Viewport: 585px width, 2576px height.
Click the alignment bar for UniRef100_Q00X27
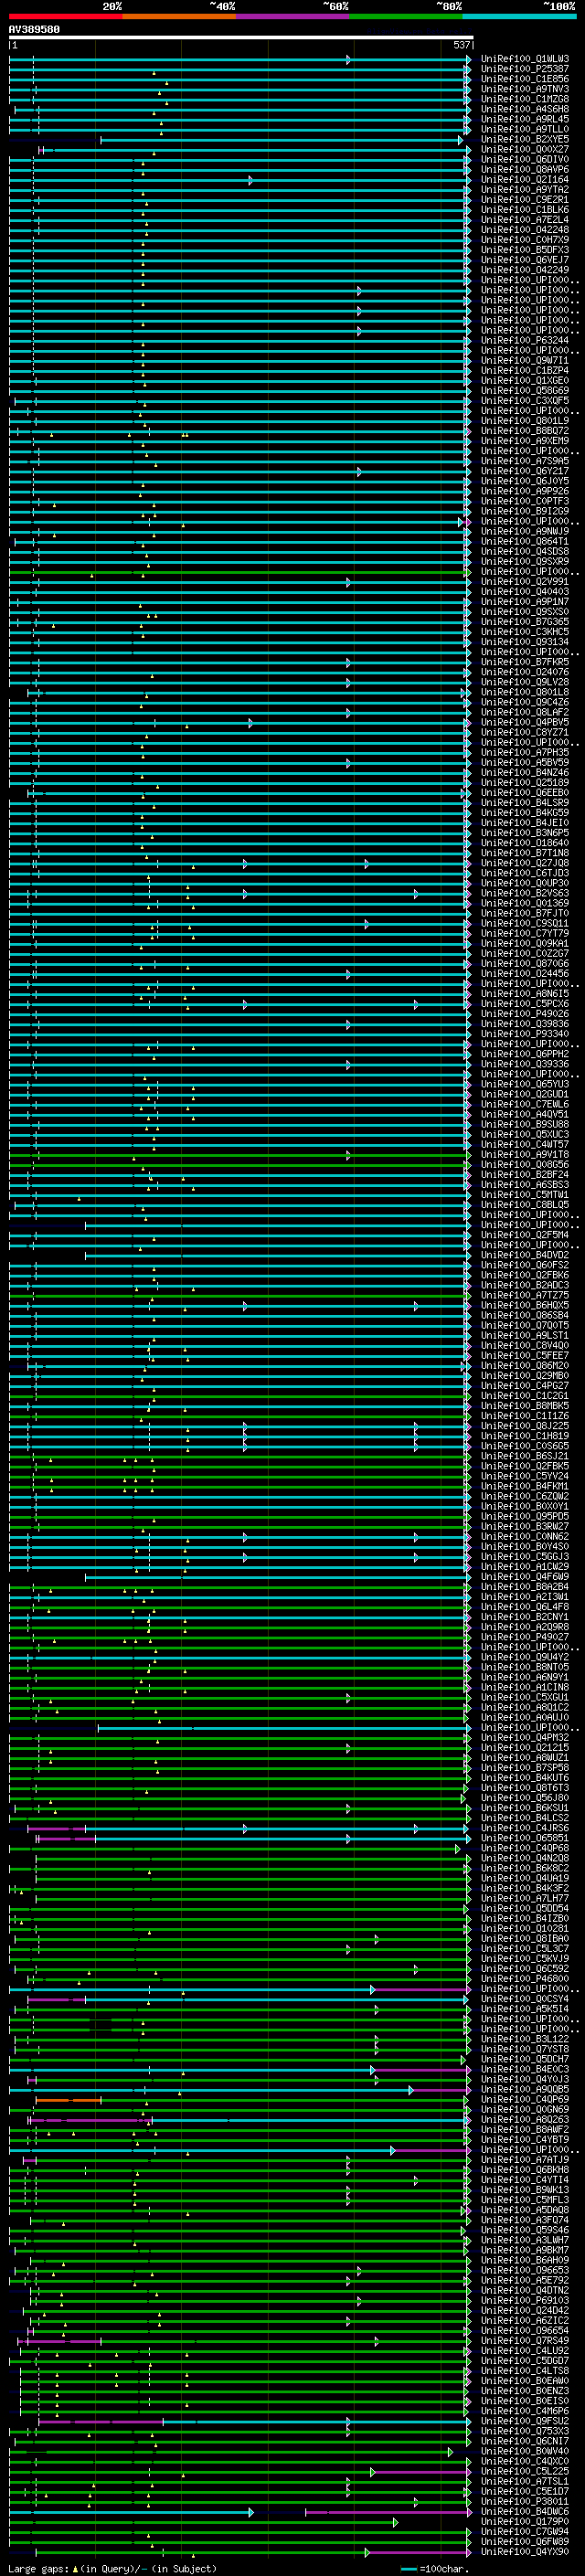pyautogui.click(x=255, y=150)
